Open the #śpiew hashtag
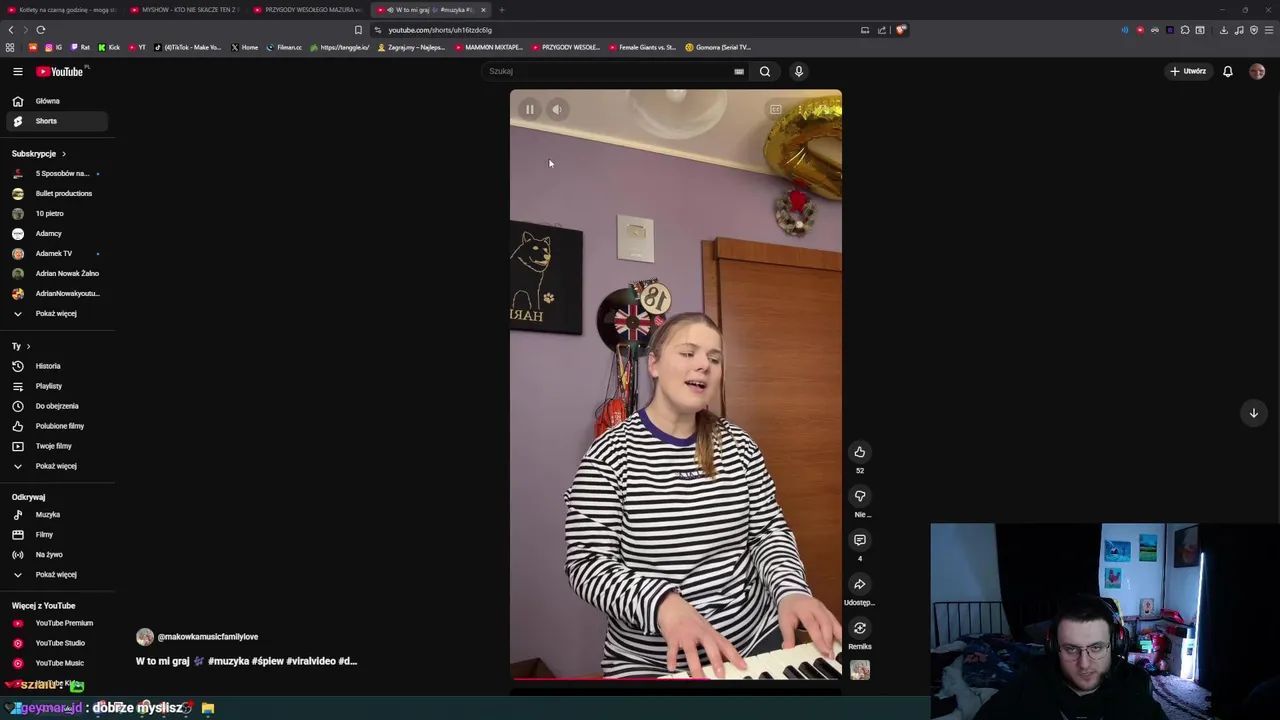Viewport: 1280px width, 720px height. point(267,661)
